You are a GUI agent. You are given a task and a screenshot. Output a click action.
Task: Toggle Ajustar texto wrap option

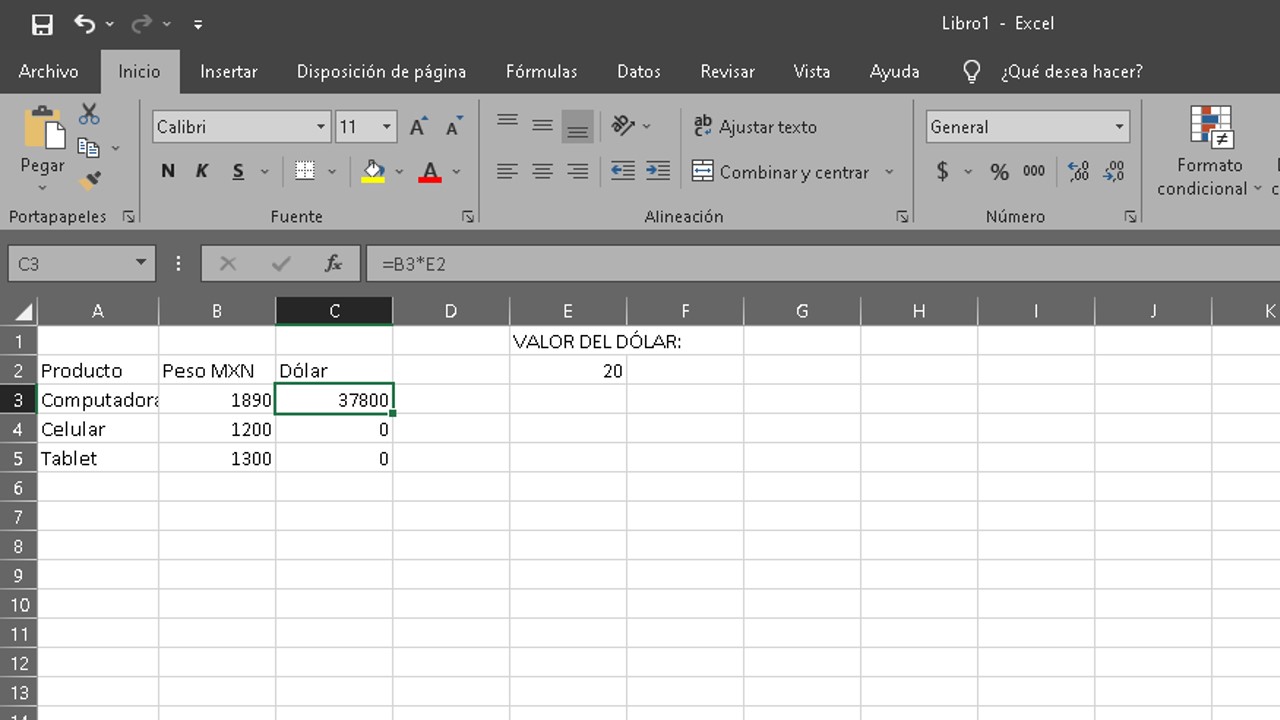click(x=755, y=127)
